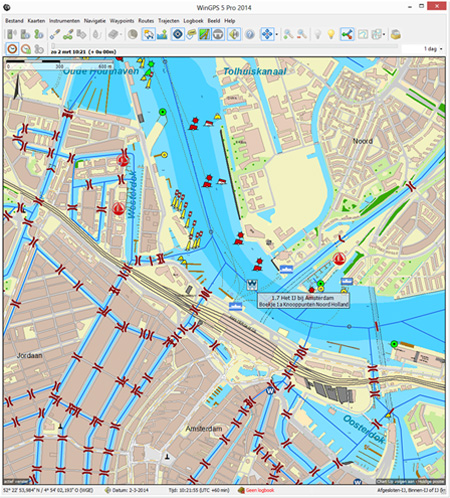The image size is (450, 498).
Task: Toggle the highlighted clock time mode button
Action: [12, 49]
